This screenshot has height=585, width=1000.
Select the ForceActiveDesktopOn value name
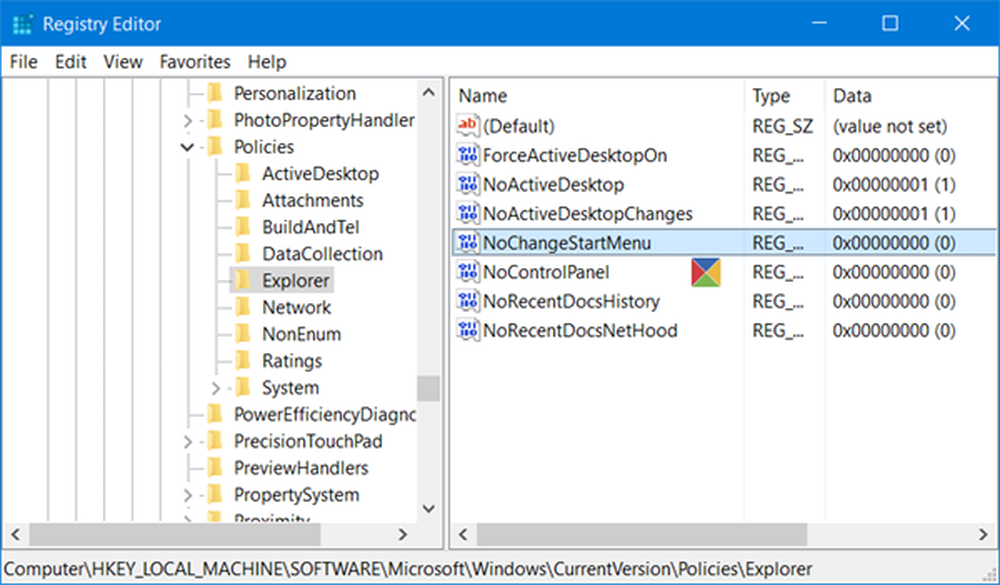(x=575, y=156)
